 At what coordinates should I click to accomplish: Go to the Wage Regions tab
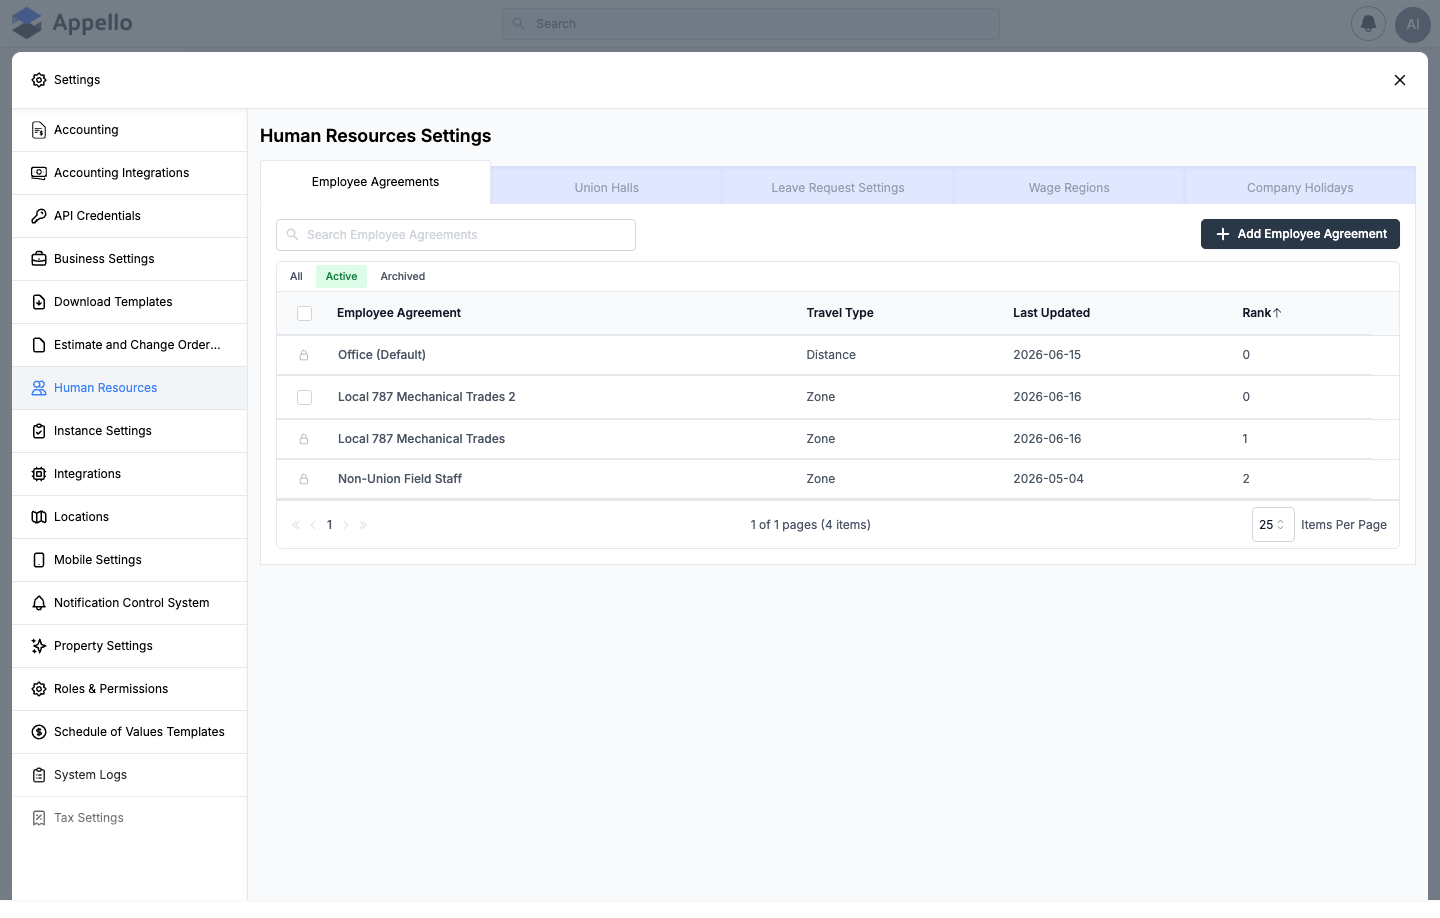coord(1069,188)
